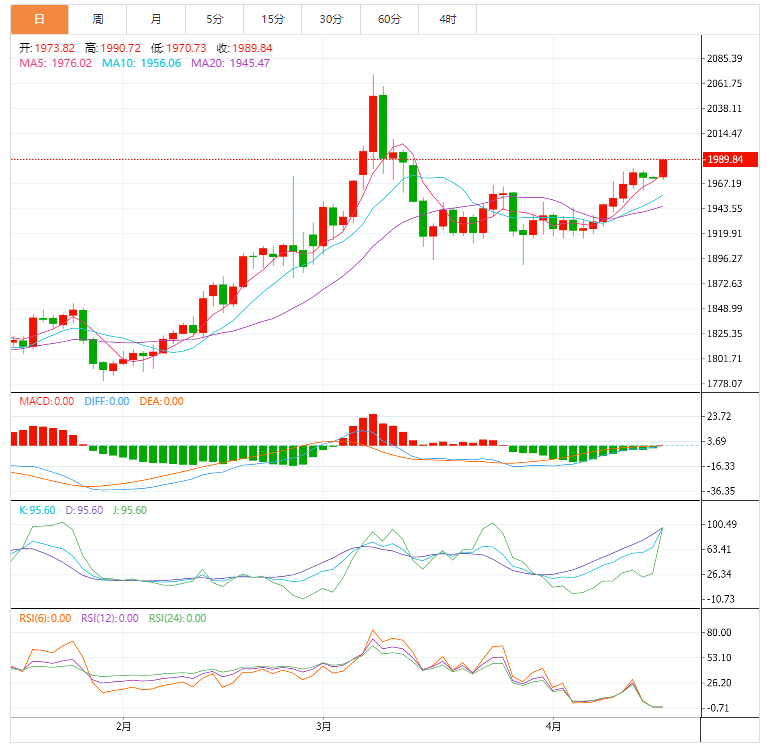The image size is (769, 753).
Task: Click the K:95.60 label
Action: click(37, 510)
